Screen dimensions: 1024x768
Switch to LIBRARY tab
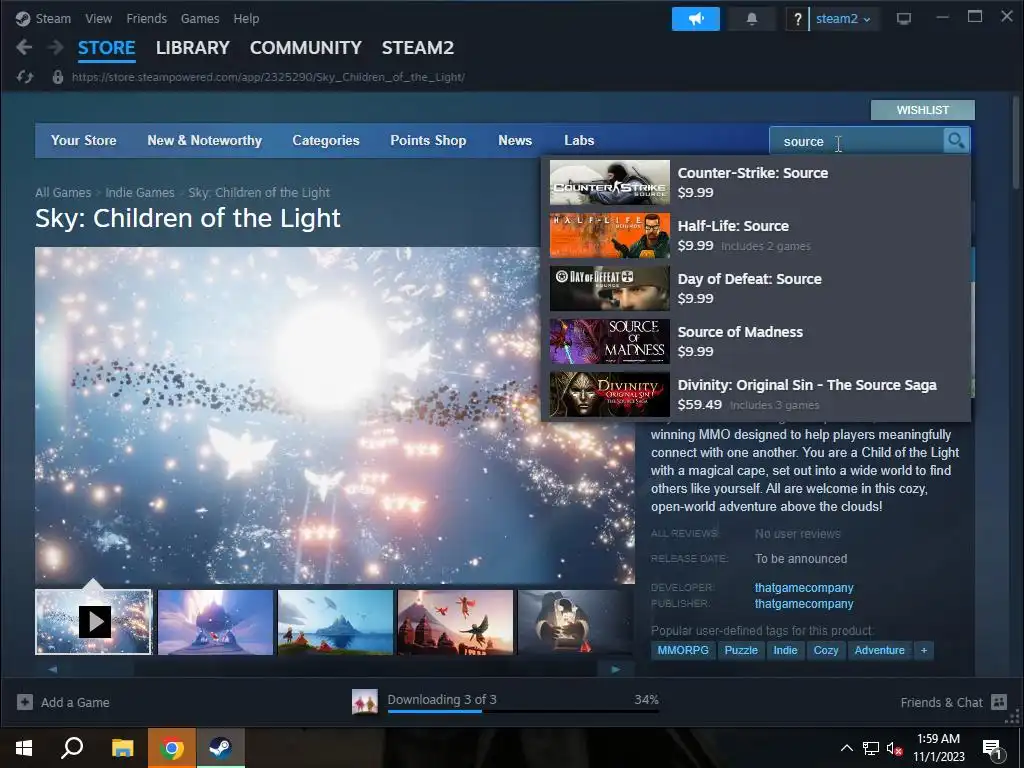[193, 48]
